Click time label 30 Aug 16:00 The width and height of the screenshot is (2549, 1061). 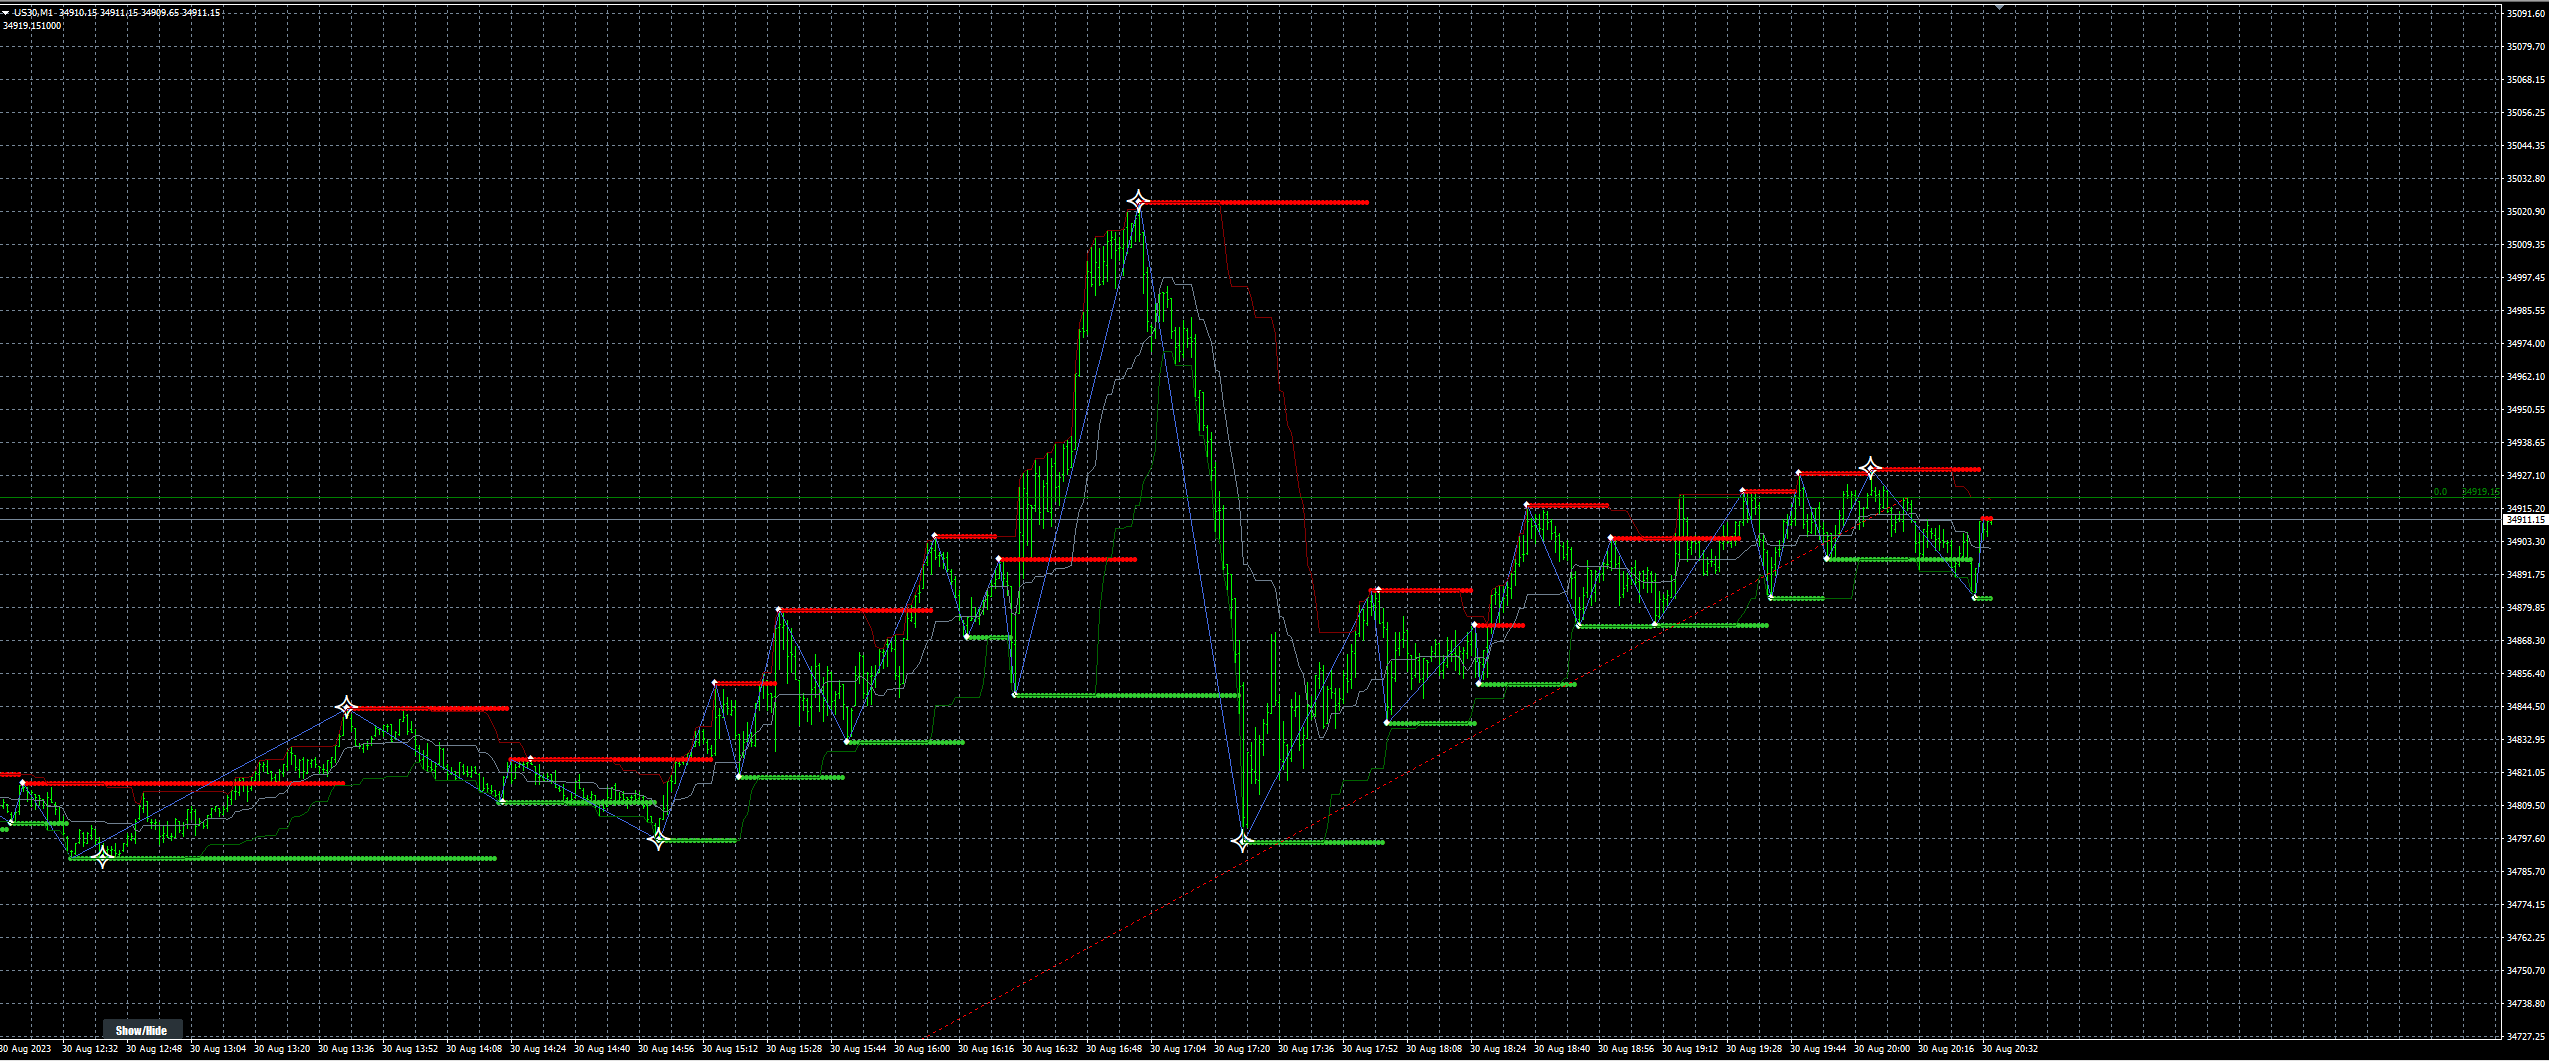922,1050
